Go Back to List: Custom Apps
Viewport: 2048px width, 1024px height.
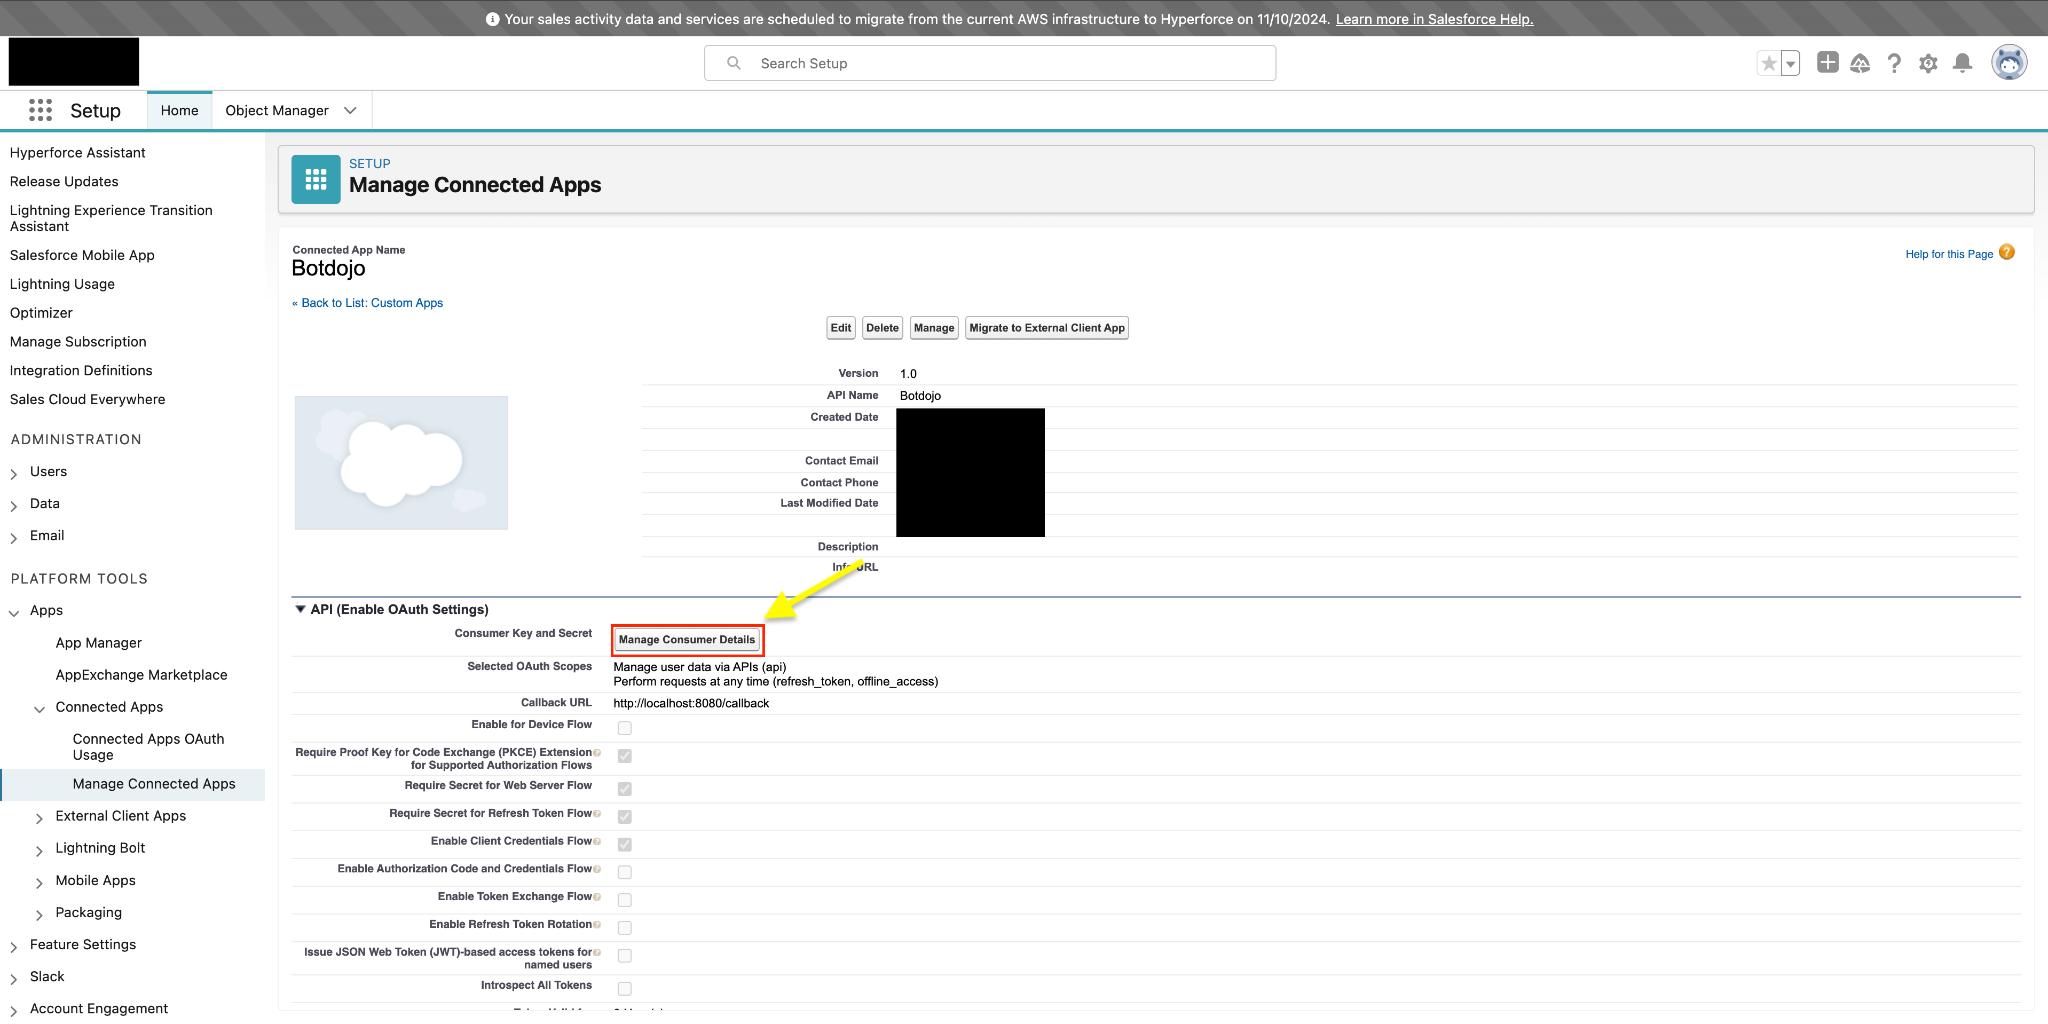click(367, 303)
